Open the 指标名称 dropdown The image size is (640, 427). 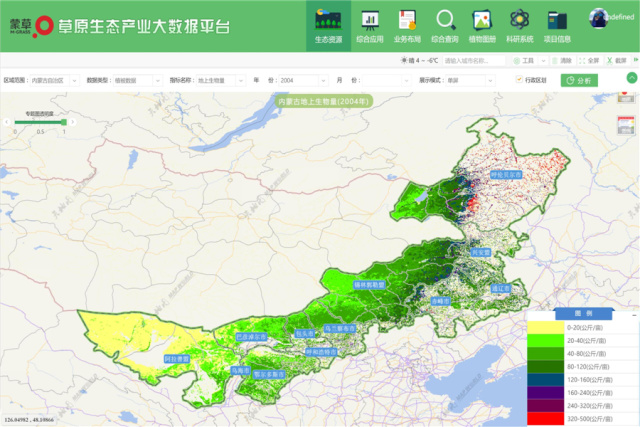click(219, 79)
